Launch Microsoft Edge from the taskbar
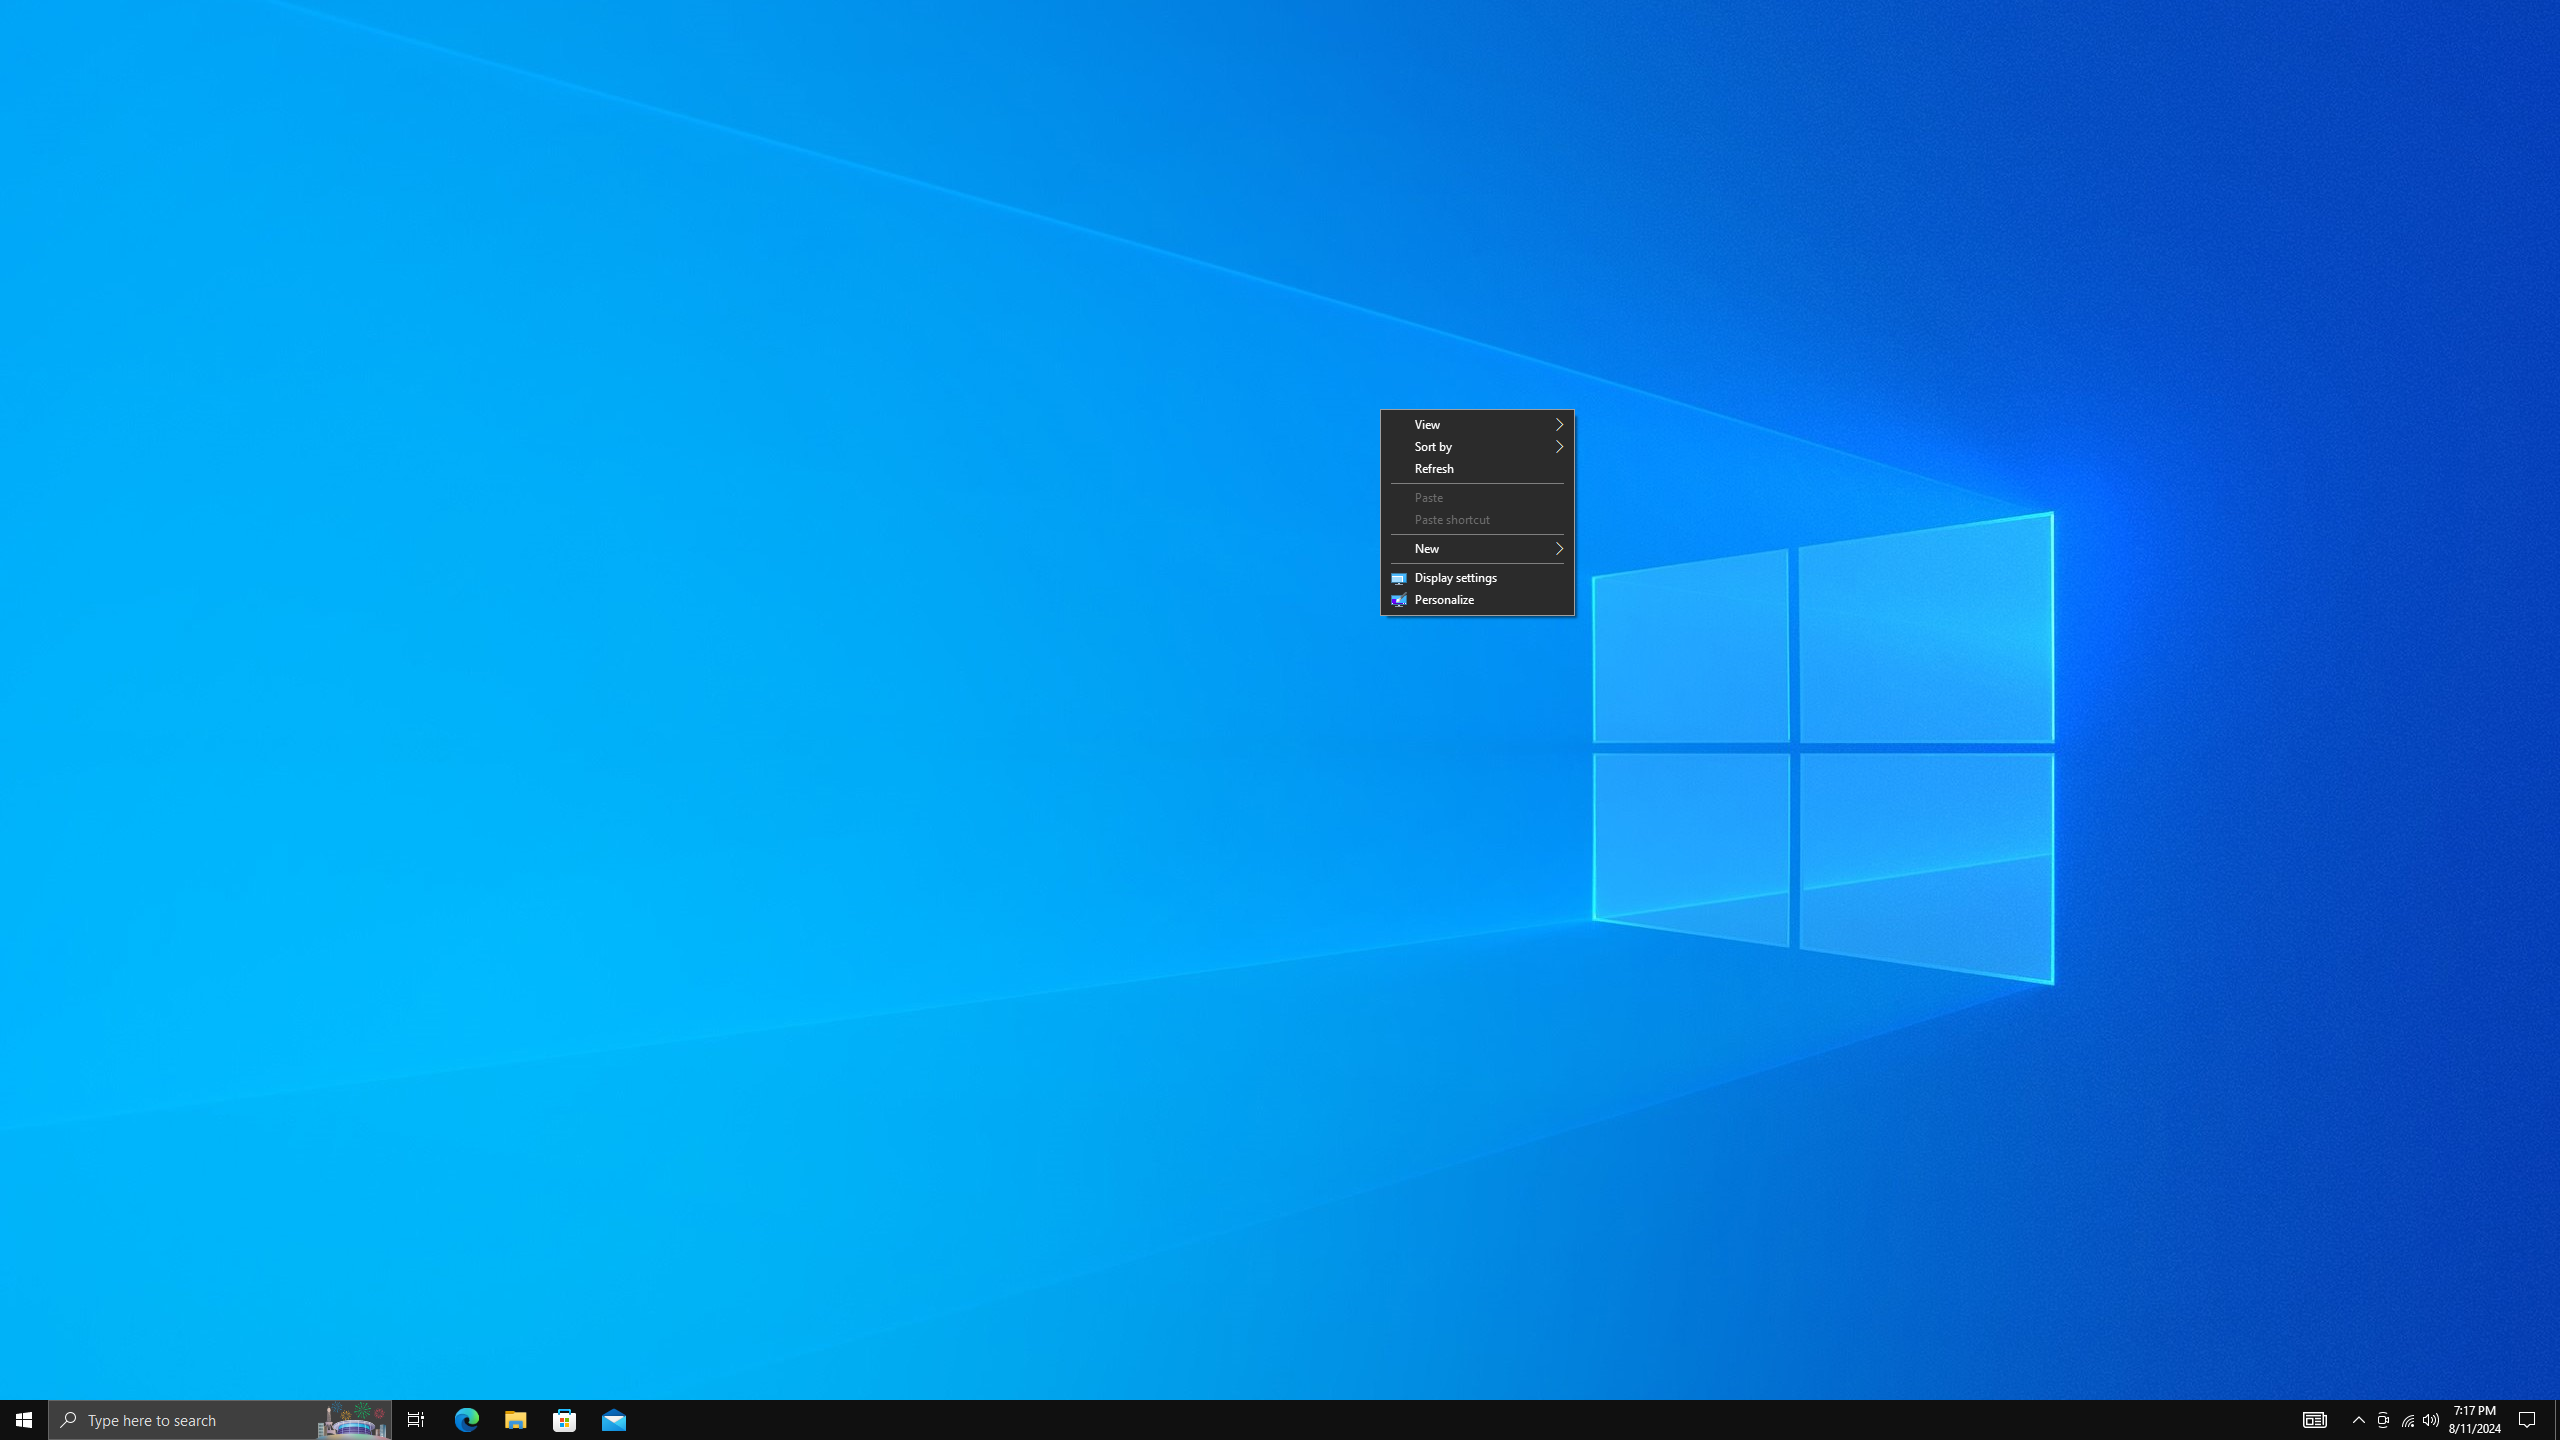 pos(467,1419)
